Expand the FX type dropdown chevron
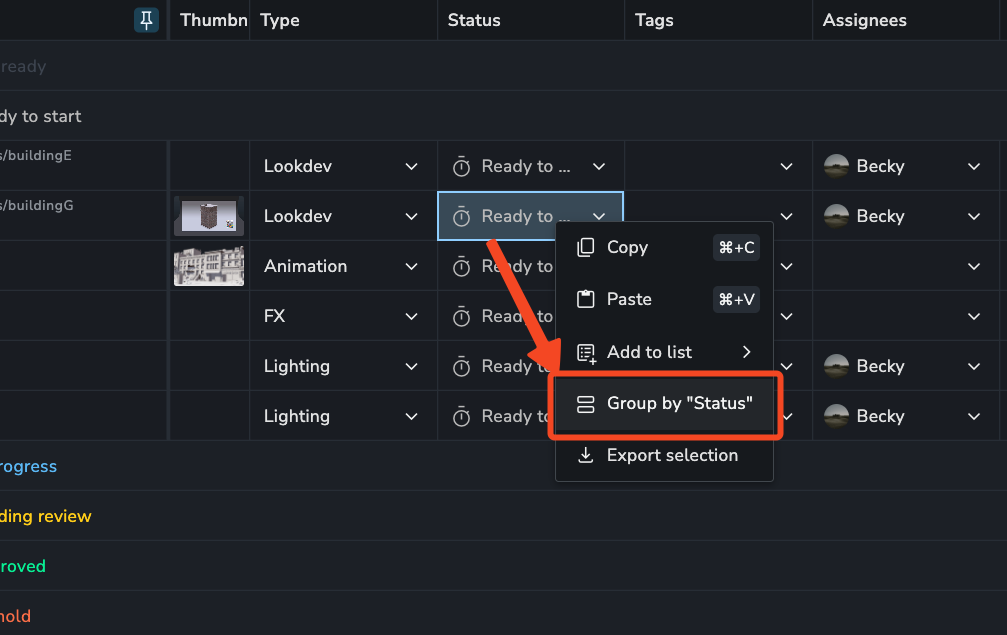 [x=411, y=316]
